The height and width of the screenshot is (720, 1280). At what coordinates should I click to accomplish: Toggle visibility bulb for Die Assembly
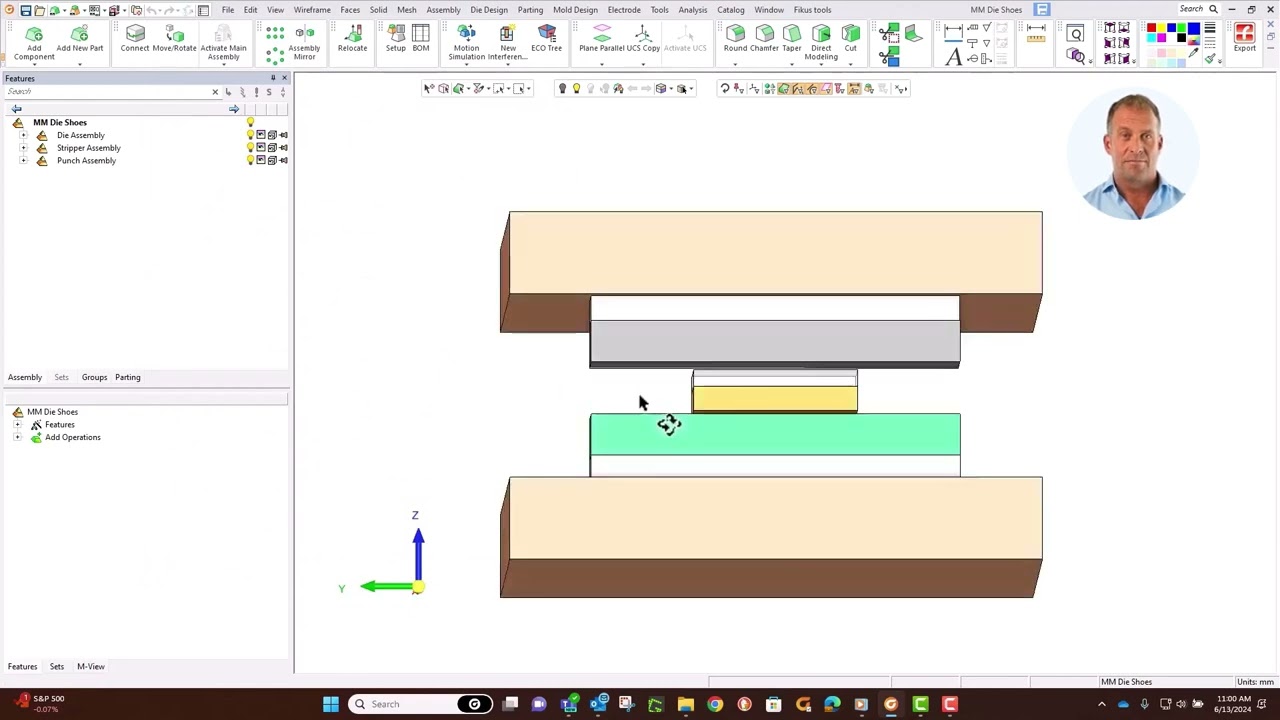tap(250, 135)
